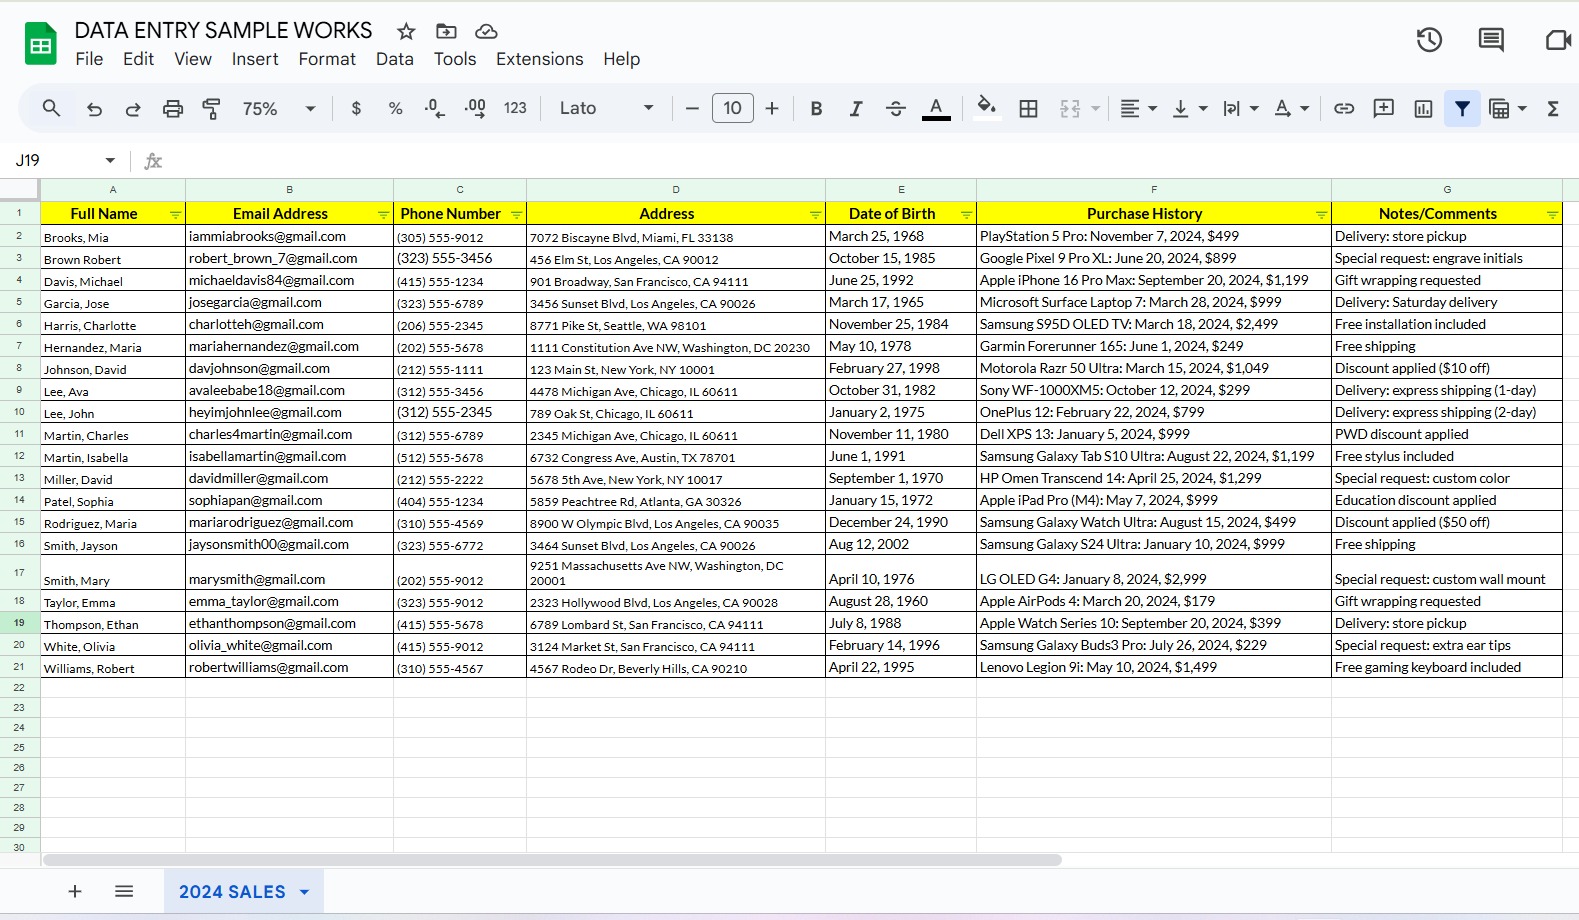The height and width of the screenshot is (920, 1579).
Task: Toggle bold formatting
Action: tap(816, 108)
